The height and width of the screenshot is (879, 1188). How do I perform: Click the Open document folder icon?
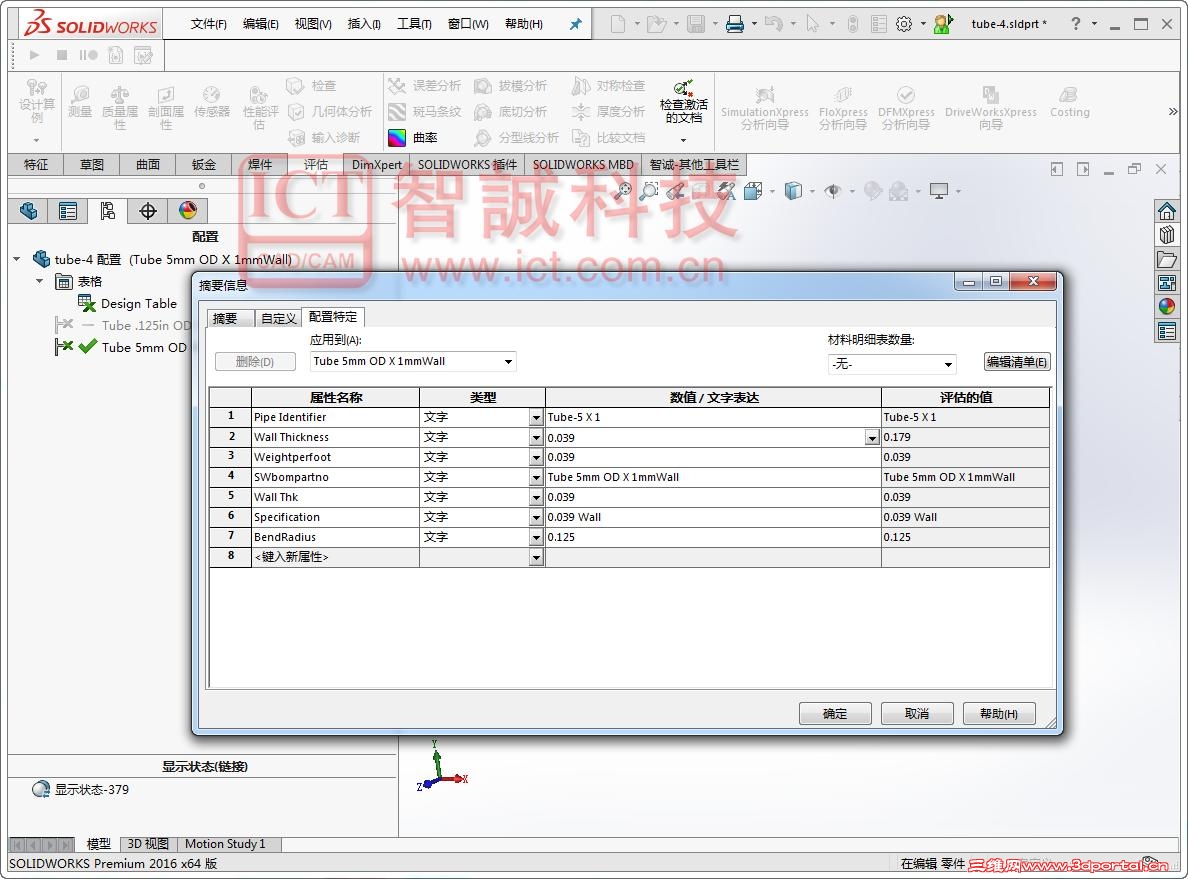click(656, 24)
